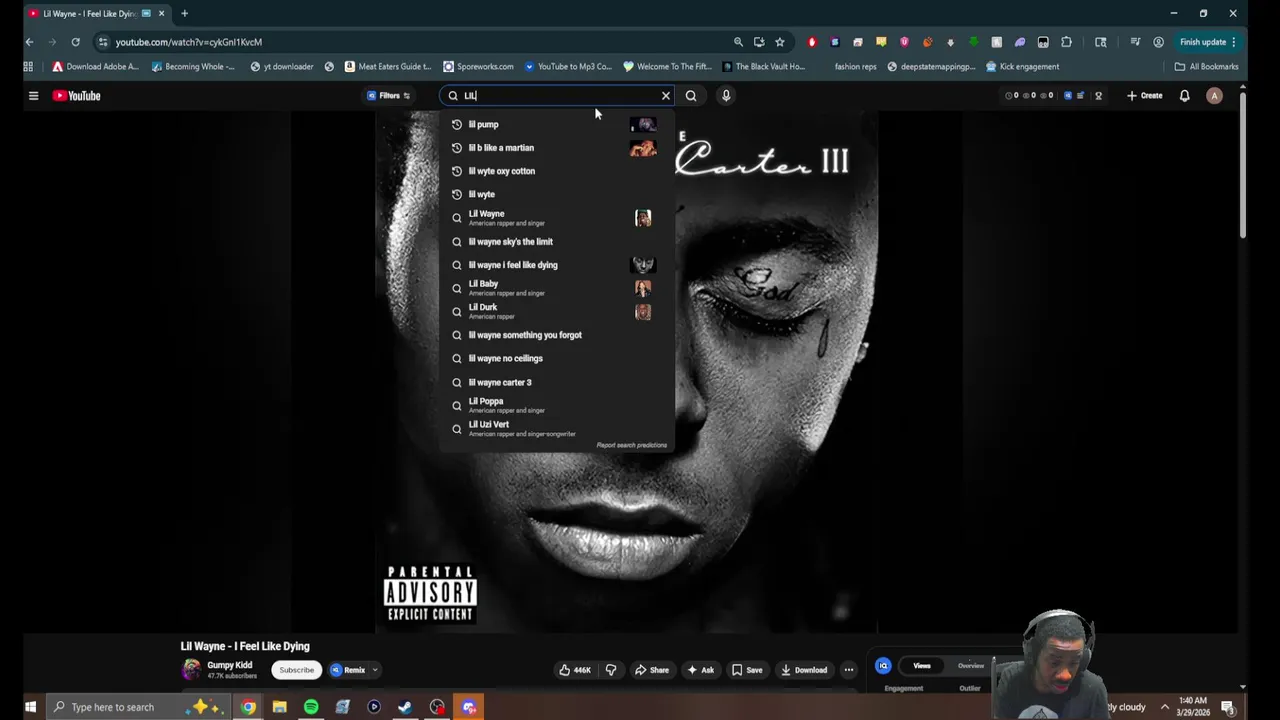Choose 'lil wayne carter 3' suggestion
The height and width of the screenshot is (720, 1280).
click(x=556, y=382)
